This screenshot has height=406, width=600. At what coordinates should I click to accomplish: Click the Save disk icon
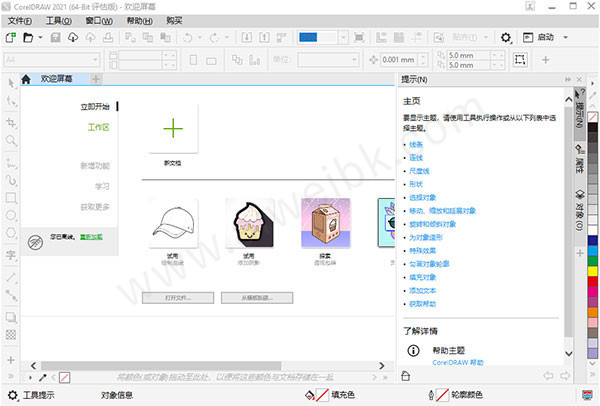point(55,38)
